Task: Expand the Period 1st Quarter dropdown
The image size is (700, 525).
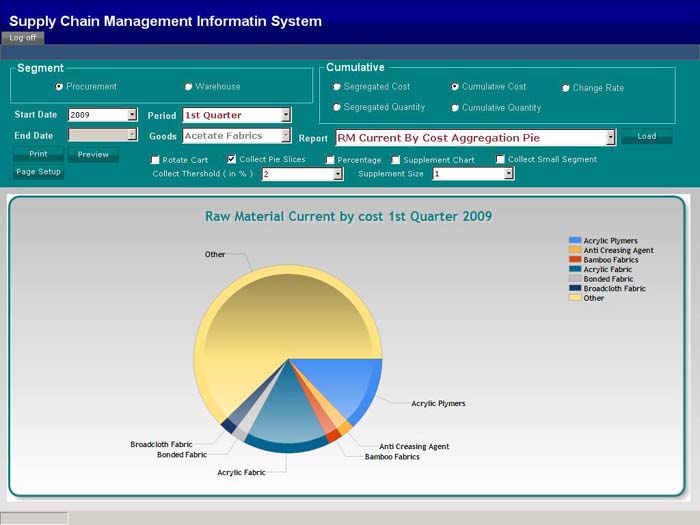Action: [286, 115]
